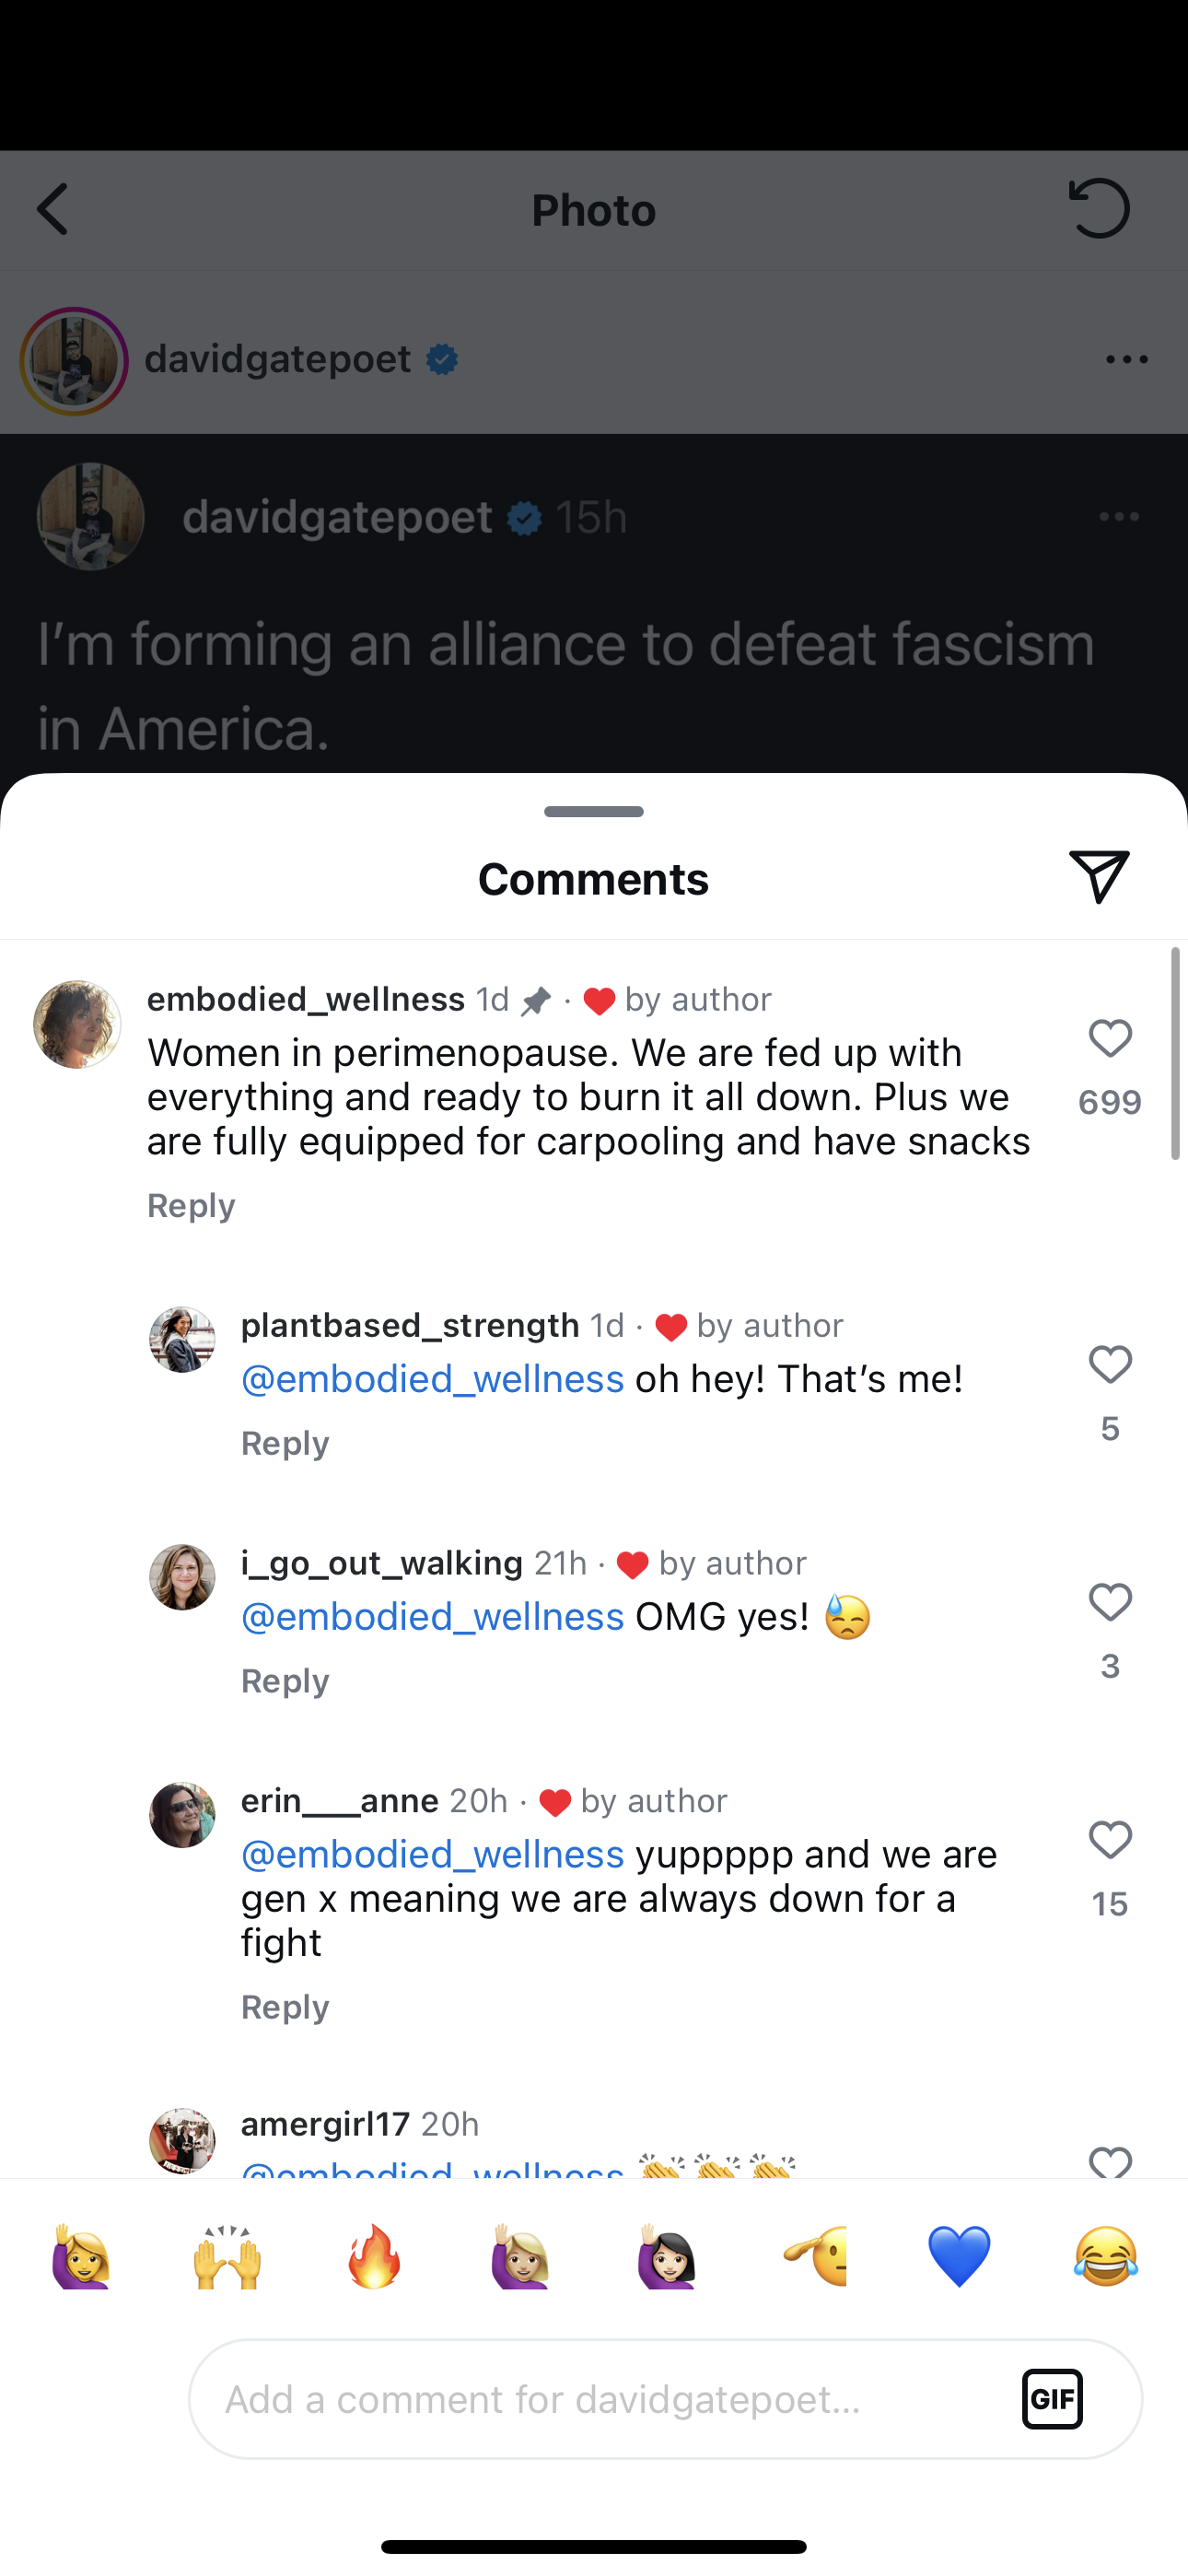Open the GIF picker button
This screenshot has height=2576, width=1188.
(x=1052, y=2398)
